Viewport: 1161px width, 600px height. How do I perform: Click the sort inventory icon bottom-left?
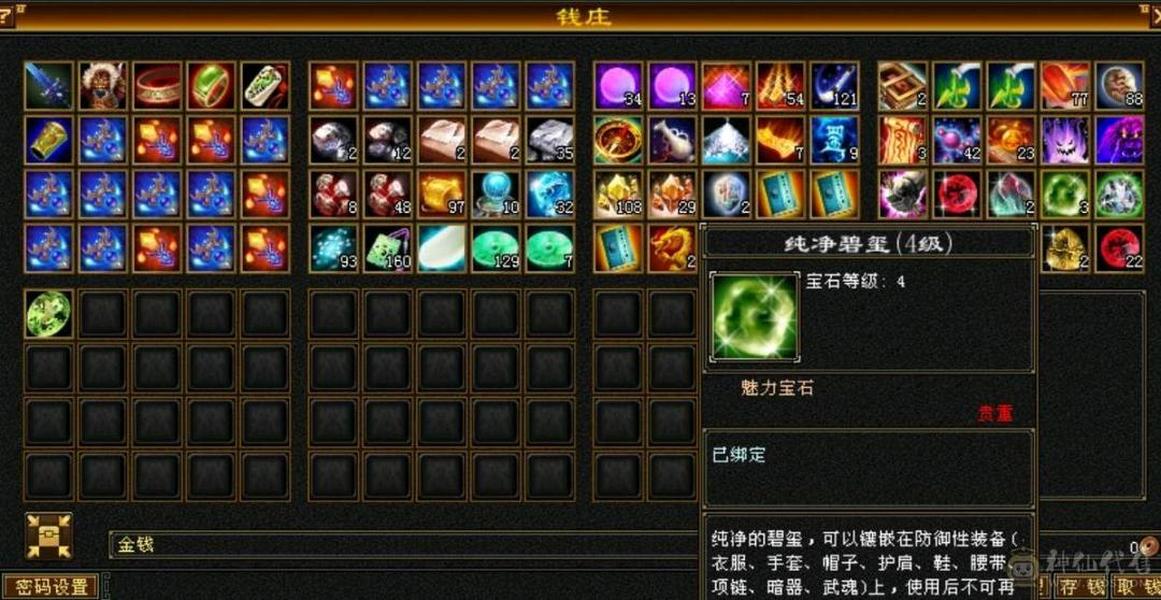pyautogui.click(x=49, y=535)
